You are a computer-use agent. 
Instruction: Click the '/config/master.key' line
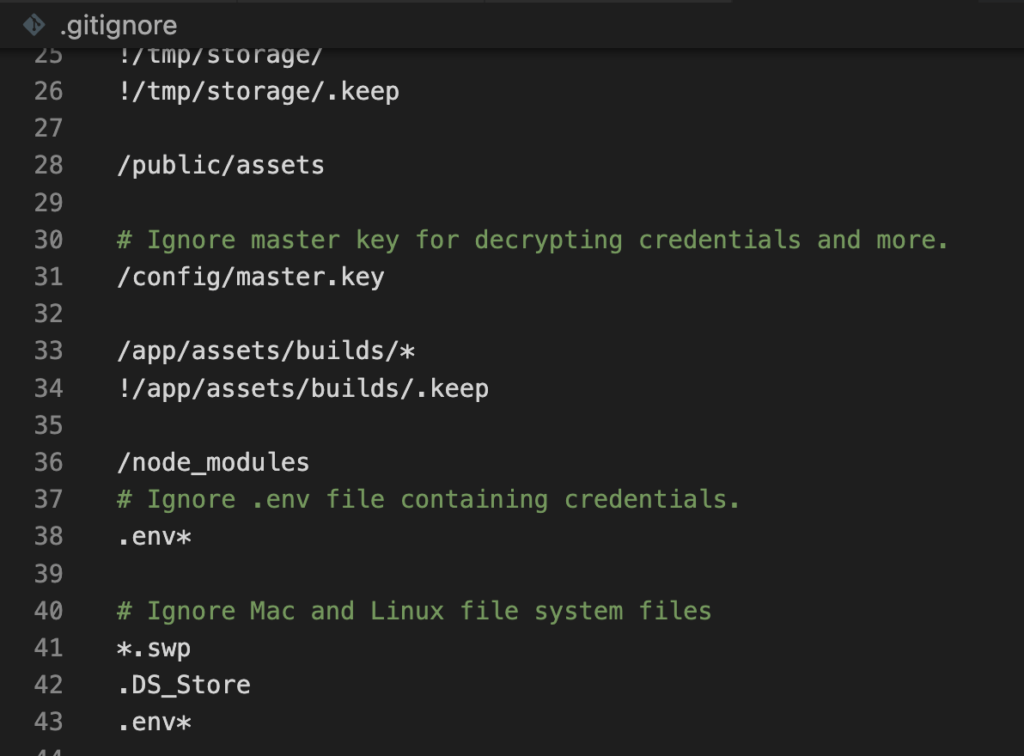pyautogui.click(x=251, y=277)
